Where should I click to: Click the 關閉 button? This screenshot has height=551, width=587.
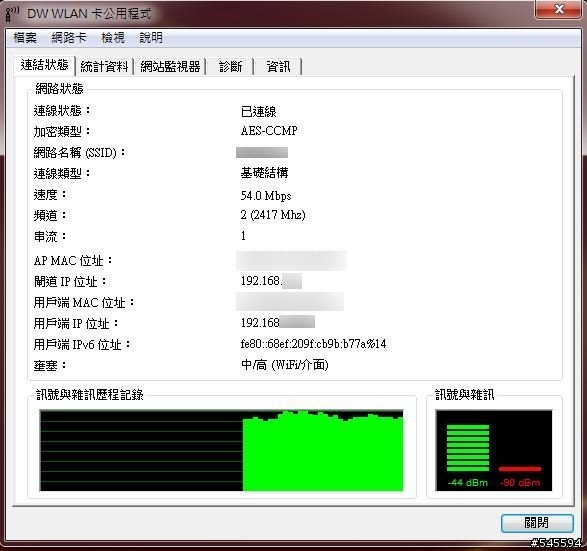537,523
